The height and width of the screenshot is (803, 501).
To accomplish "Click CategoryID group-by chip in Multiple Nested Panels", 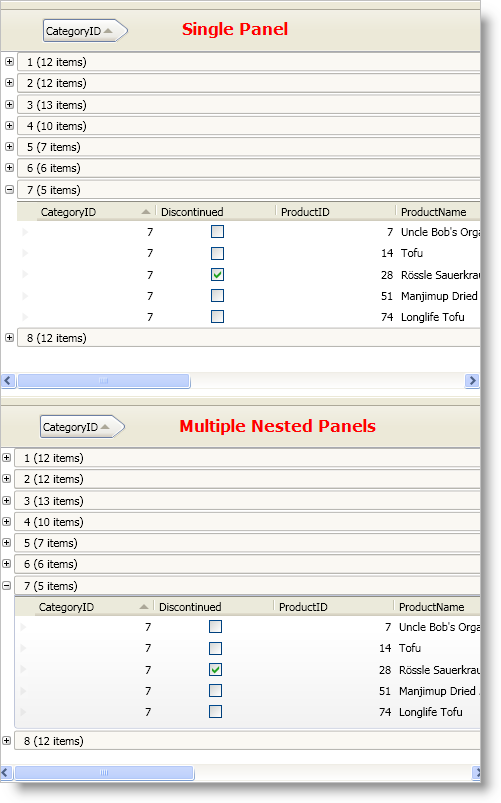I will (x=81, y=427).
